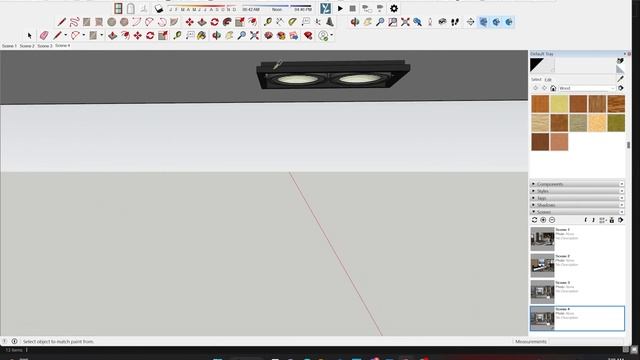Switch to the Scene 2 tab
The width and height of the screenshot is (640, 360).
pyautogui.click(x=27, y=46)
